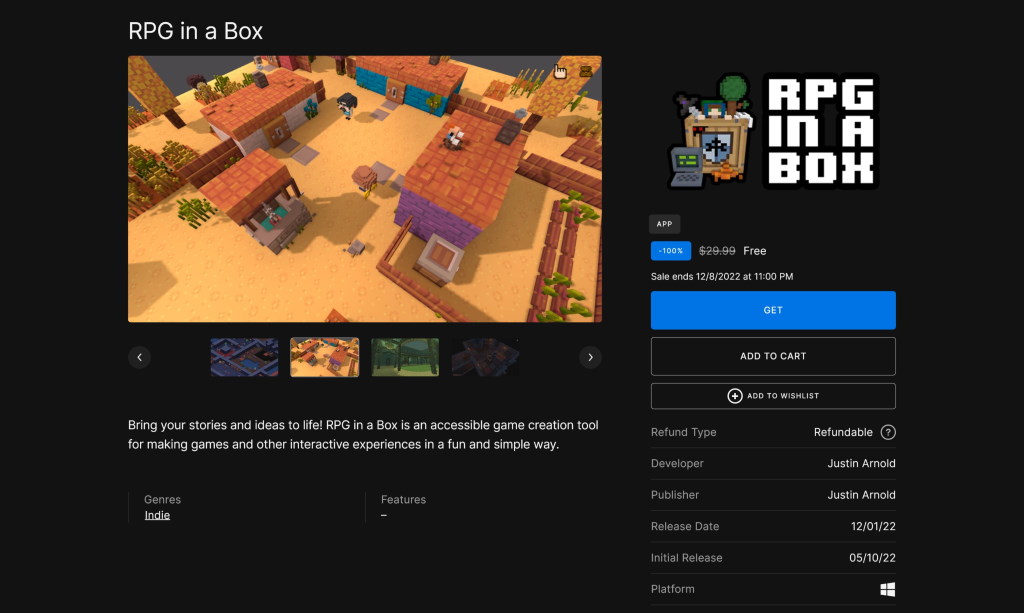Select the highlighted desert village thumbnail
The width and height of the screenshot is (1024, 613).
tap(325, 357)
